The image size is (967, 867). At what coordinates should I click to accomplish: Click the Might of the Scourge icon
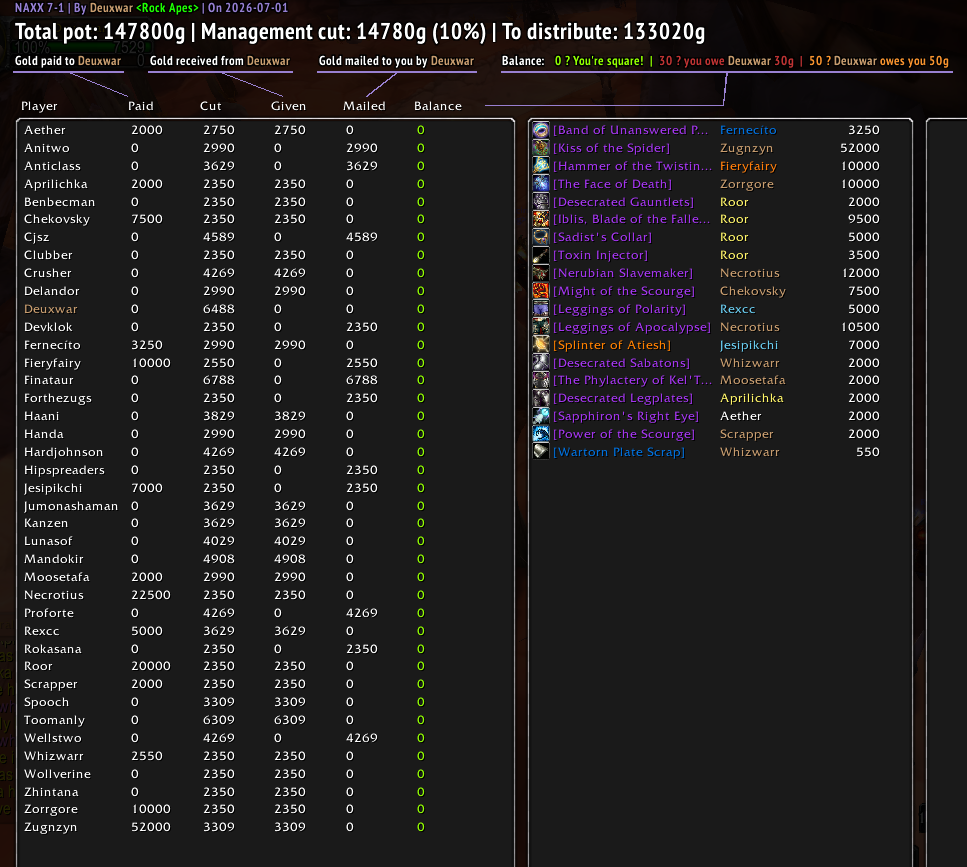click(x=541, y=290)
